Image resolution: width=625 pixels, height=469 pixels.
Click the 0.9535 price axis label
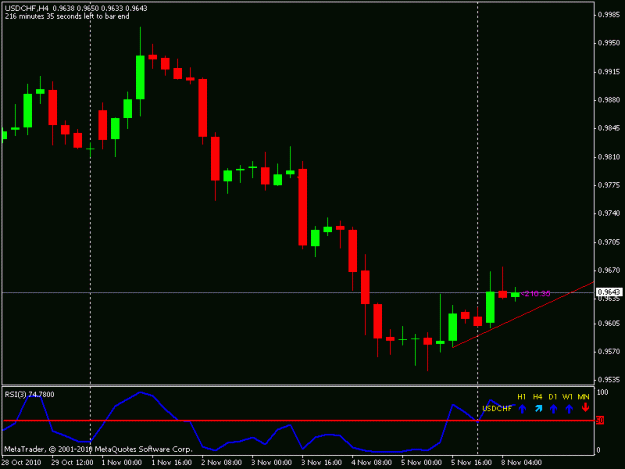(609, 379)
